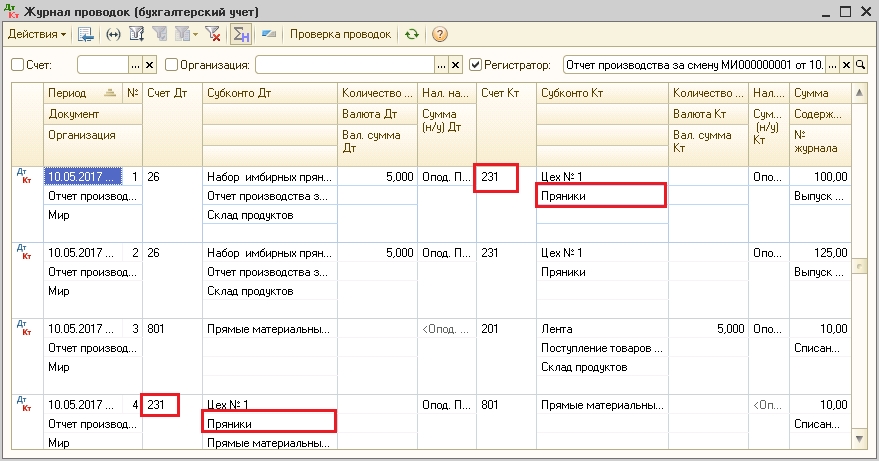Select the Лента cell in entry 3
879x461 pixels.
tap(602, 329)
